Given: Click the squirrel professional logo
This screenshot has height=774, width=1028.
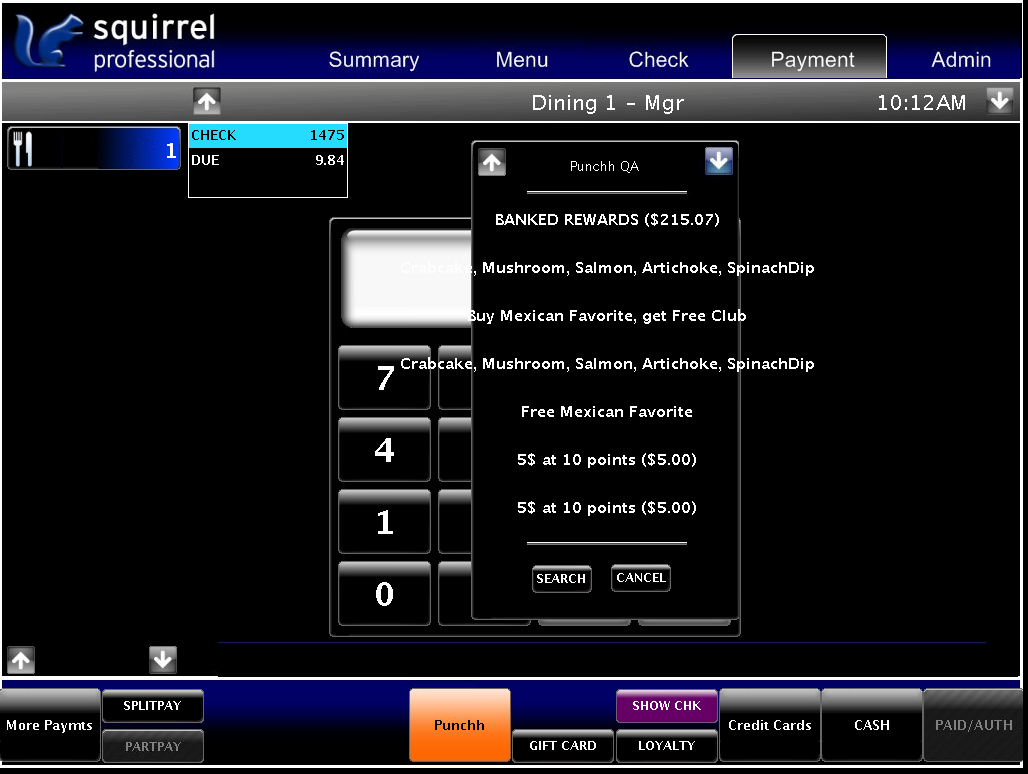Looking at the screenshot, I should pos(115,42).
